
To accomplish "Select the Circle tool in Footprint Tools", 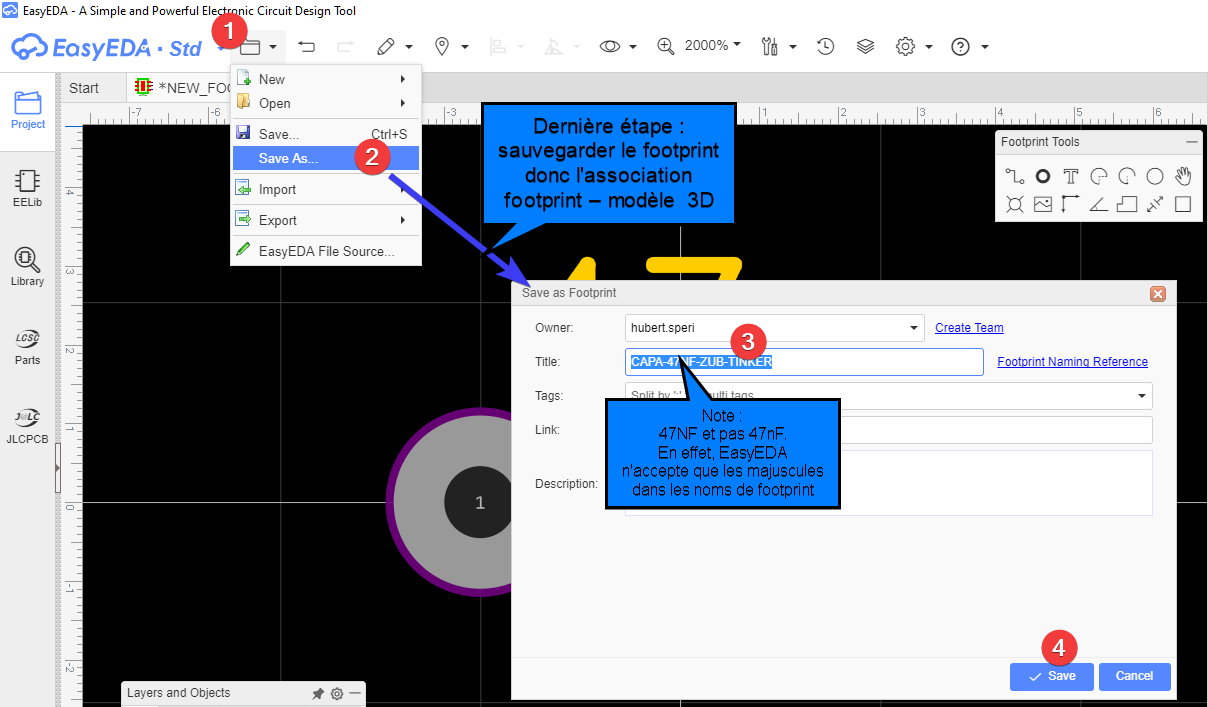I will point(1155,177).
